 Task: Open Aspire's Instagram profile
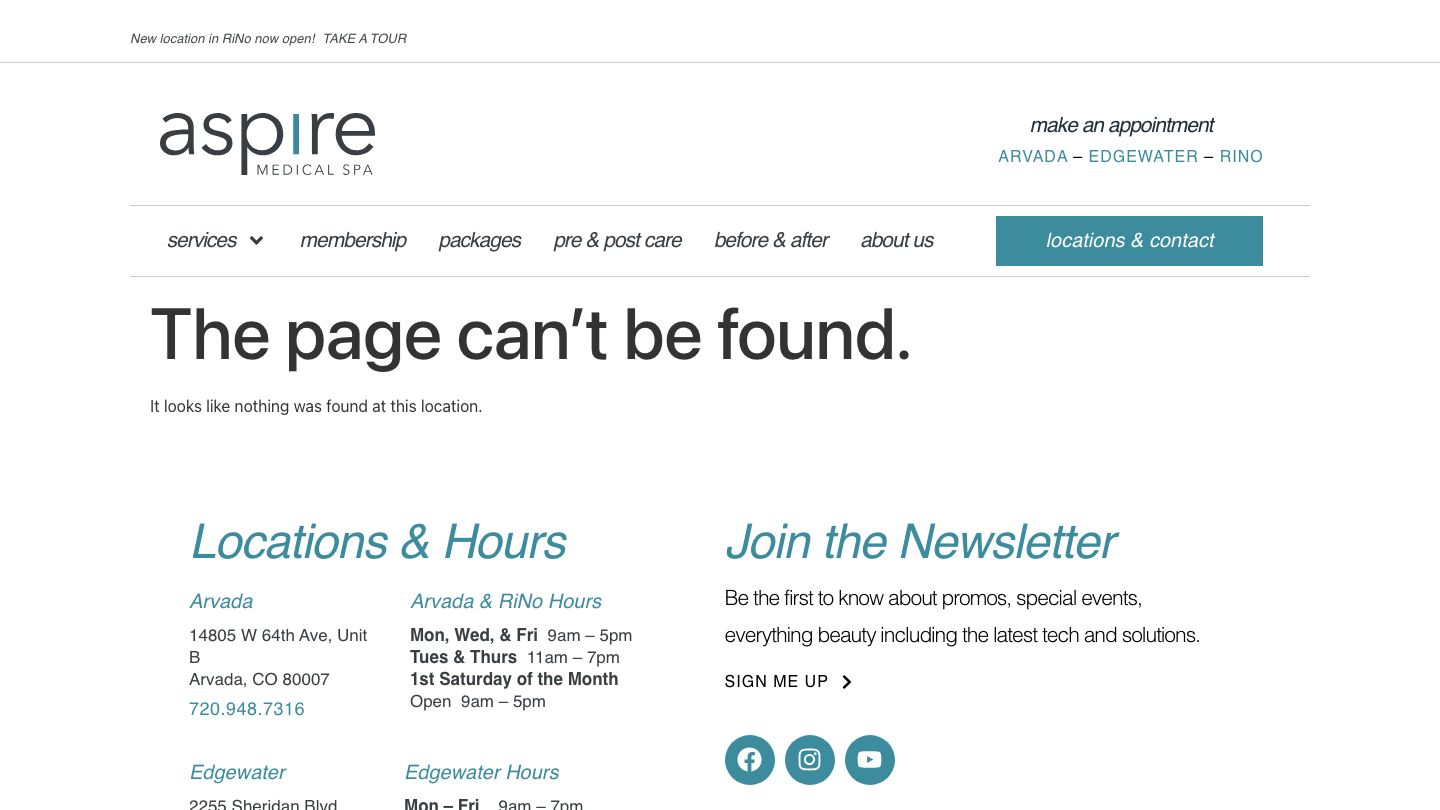[x=809, y=760]
